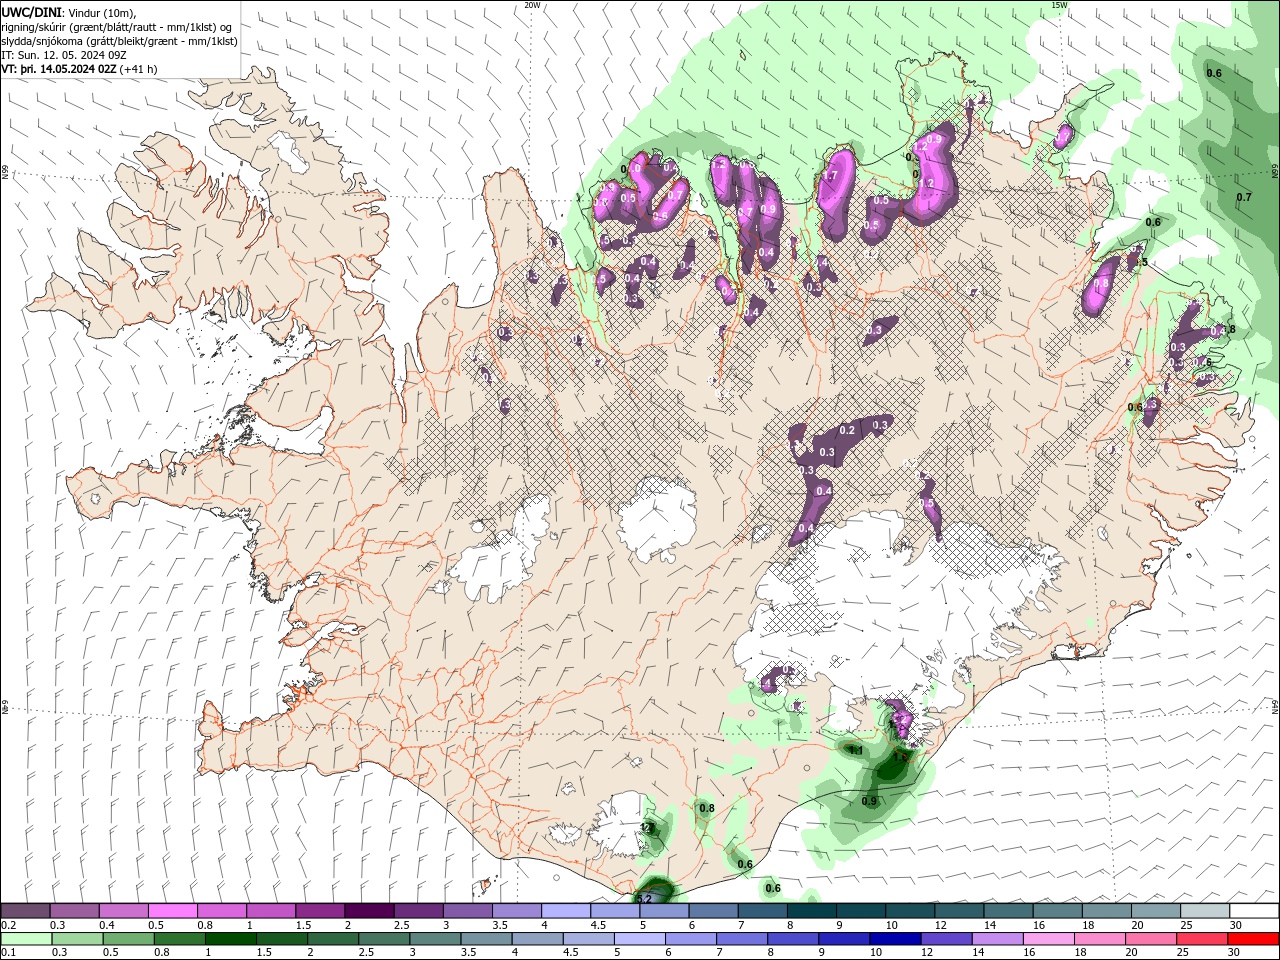Image resolution: width=1280 pixels, height=960 pixels.
Task: Pick the rain legend swatch between 18 and 20
Action: click(1100, 939)
